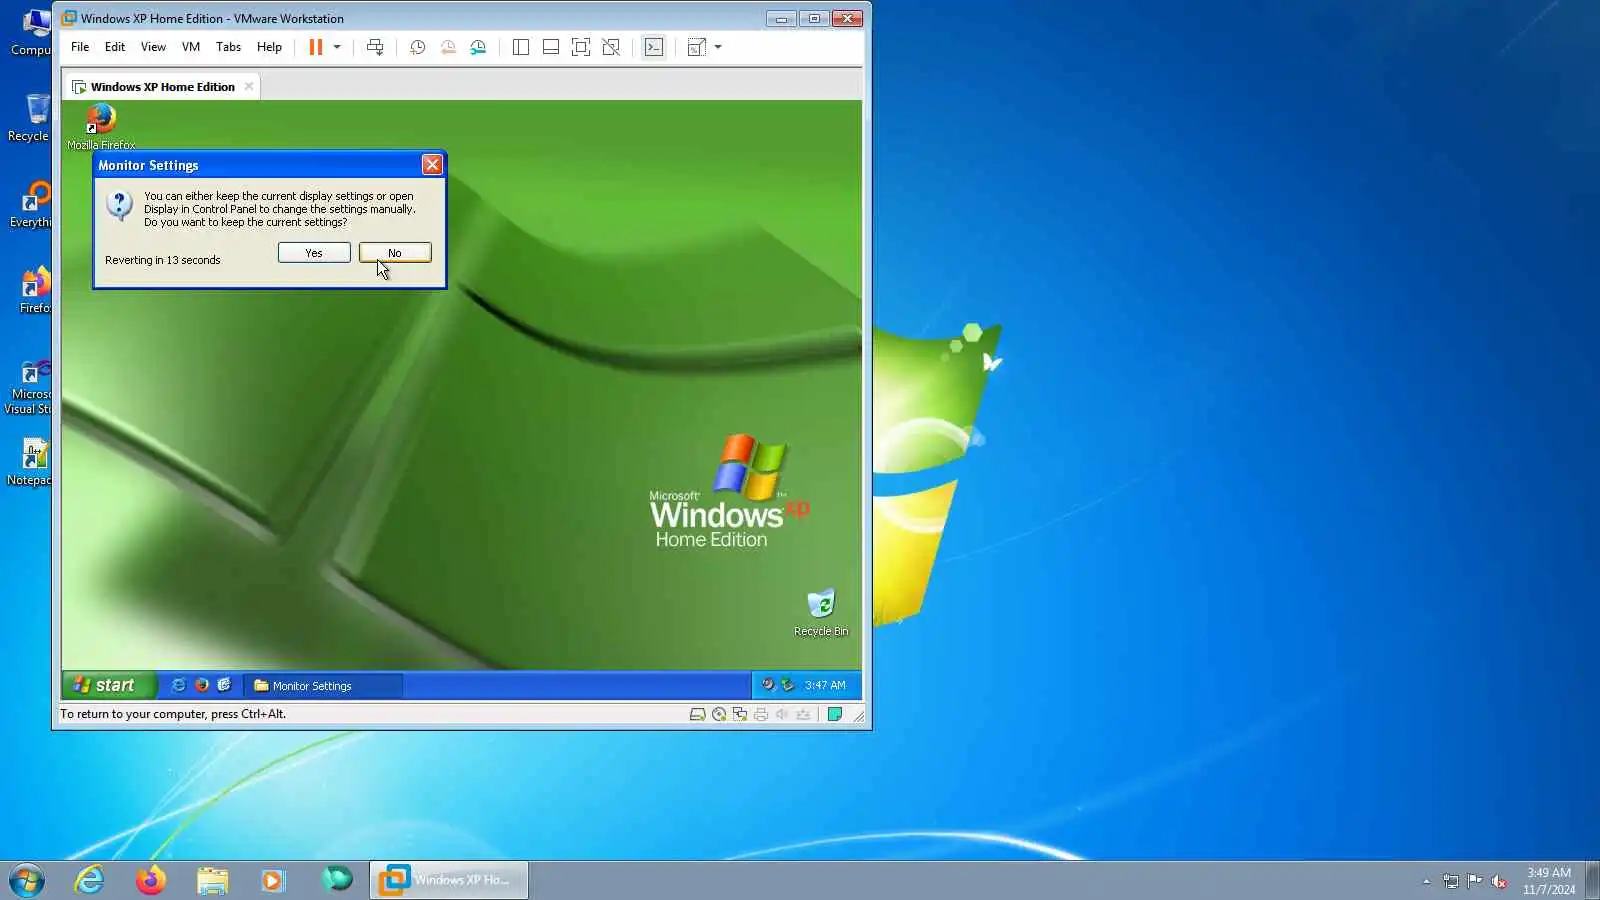Enter full screen mode for the VM
This screenshot has height=900, width=1600.
pyautogui.click(x=581, y=47)
